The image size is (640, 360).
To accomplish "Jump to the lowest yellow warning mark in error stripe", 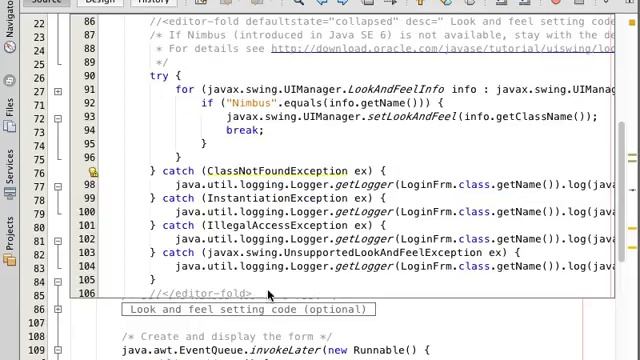I will point(632,248).
